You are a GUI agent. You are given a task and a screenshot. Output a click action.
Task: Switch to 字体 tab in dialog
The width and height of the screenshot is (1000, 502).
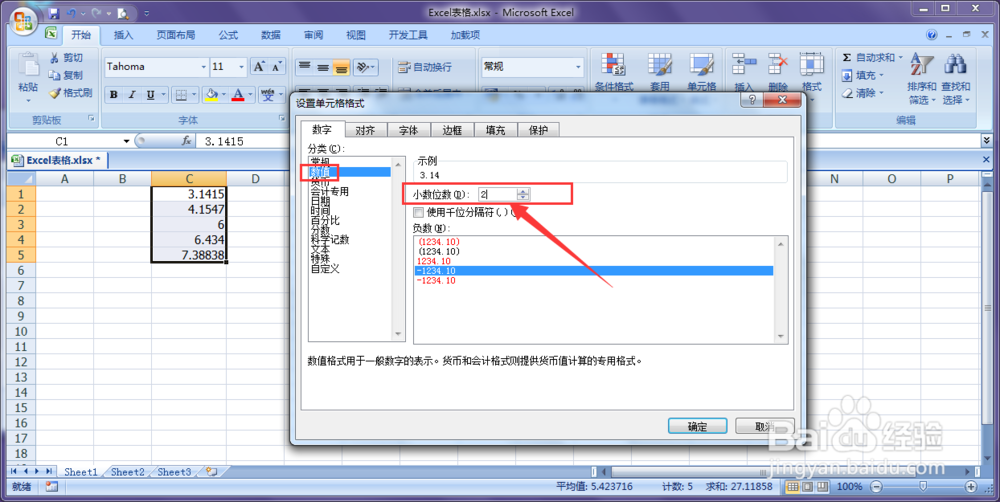[408, 130]
